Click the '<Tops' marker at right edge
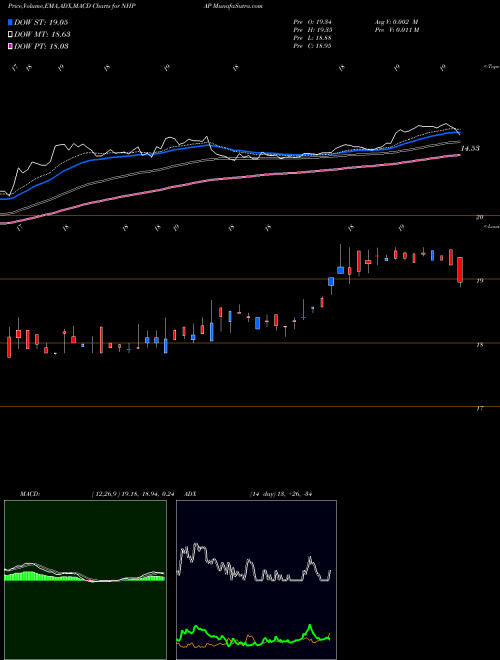500x660 pixels. tap(492, 67)
